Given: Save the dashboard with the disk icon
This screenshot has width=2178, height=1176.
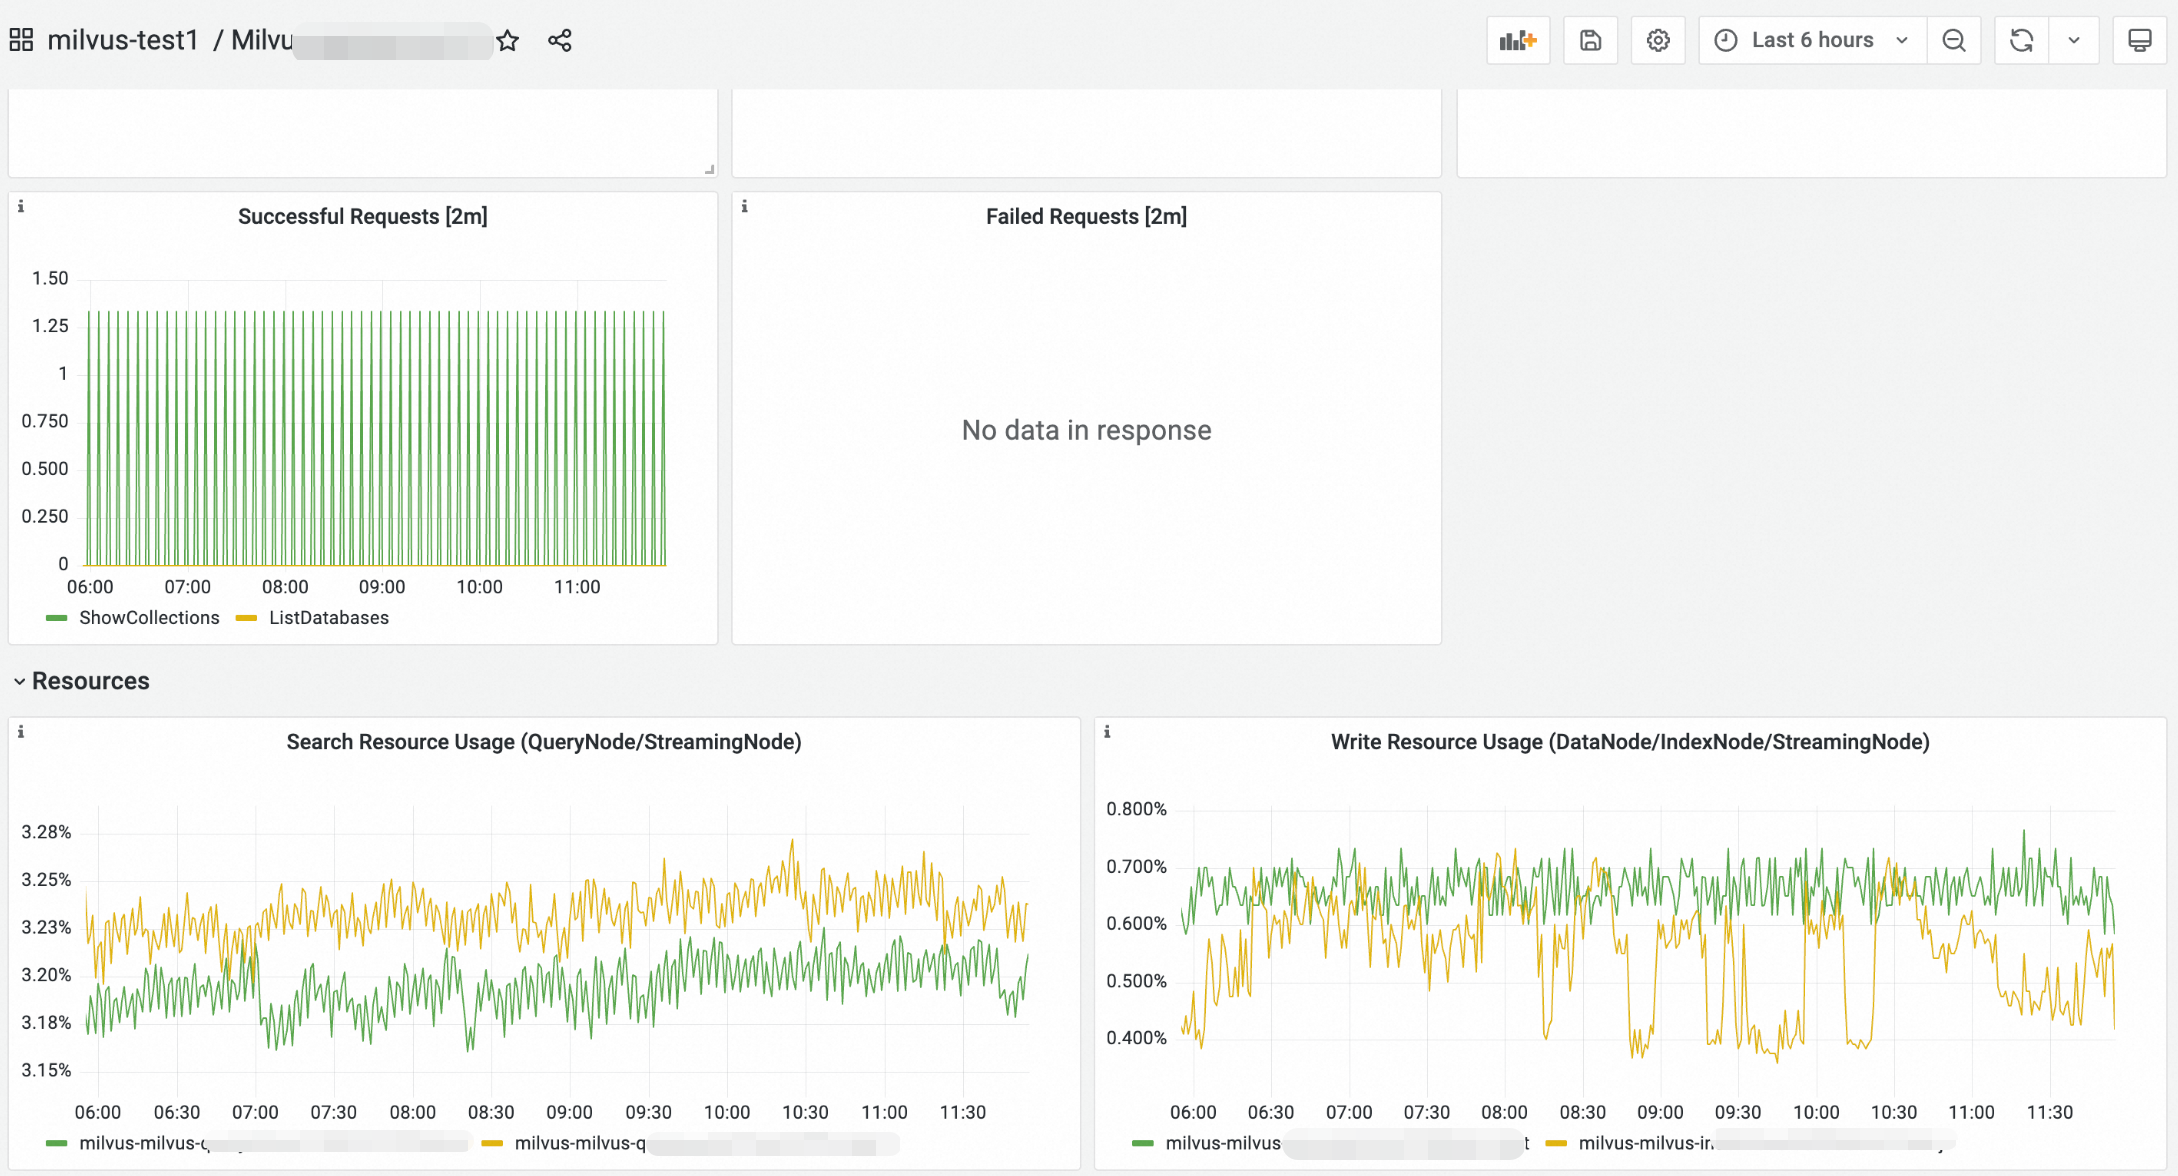Looking at the screenshot, I should [1590, 40].
